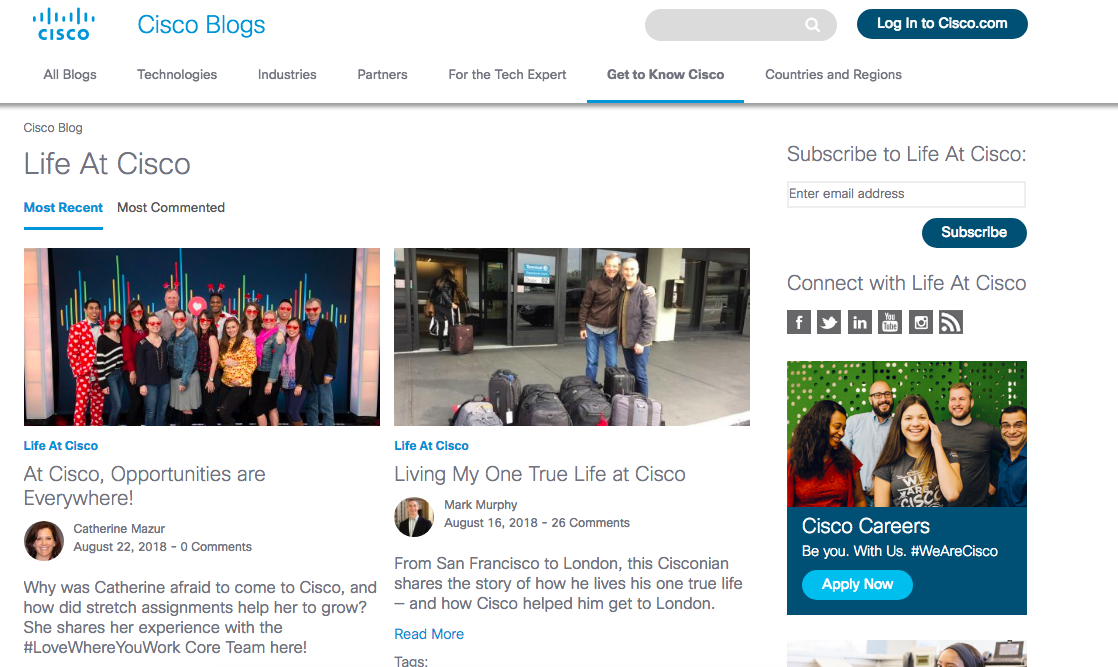Switch to the Most Recent tab
This screenshot has width=1118, height=667.
click(x=63, y=208)
